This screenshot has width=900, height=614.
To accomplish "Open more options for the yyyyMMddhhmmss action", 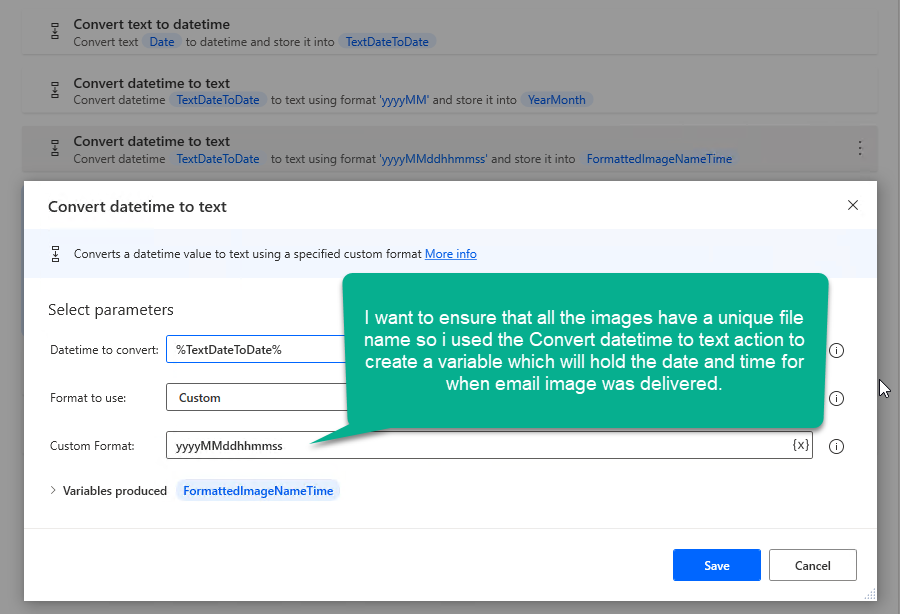I will coord(859,148).
